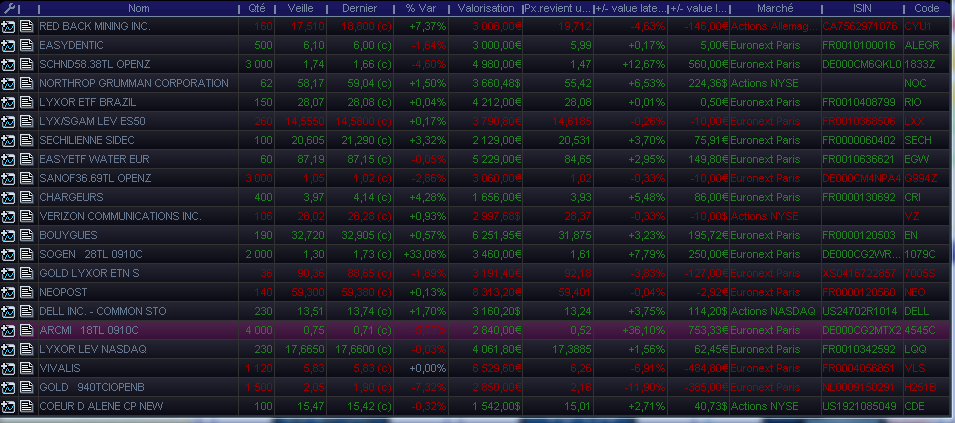Open details sheet icon for GOLD 940TCIOPENB
This screenshot has width=955, height=423.
coord(26,387)
